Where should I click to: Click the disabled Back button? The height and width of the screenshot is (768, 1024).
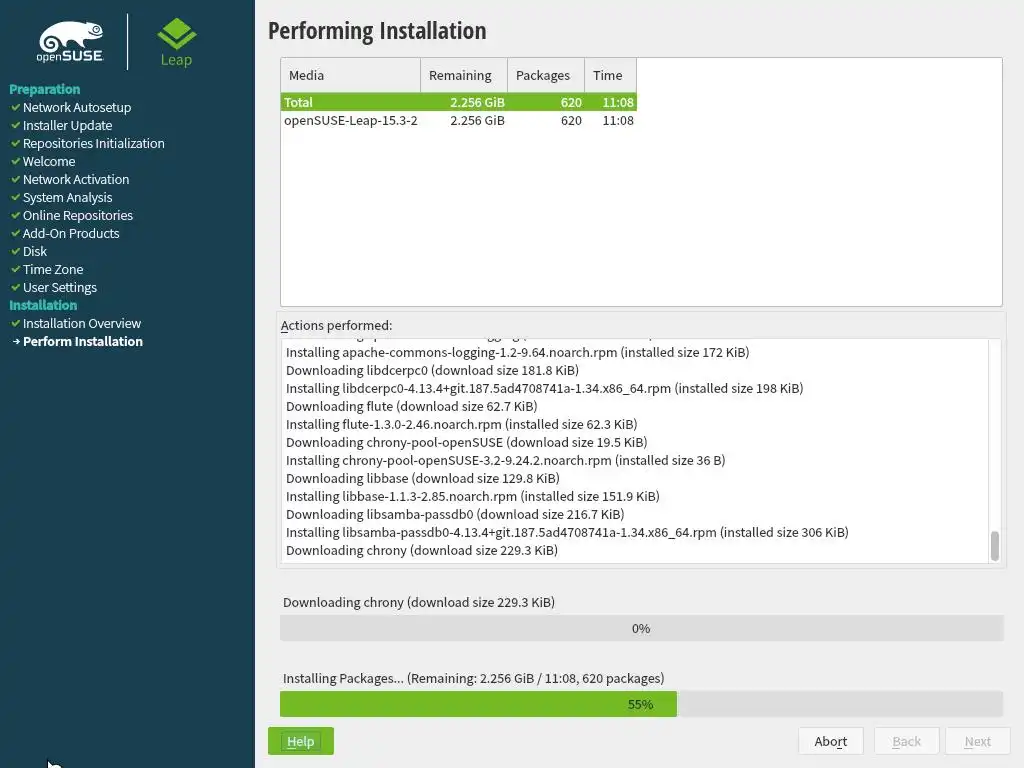pos(906,741)
